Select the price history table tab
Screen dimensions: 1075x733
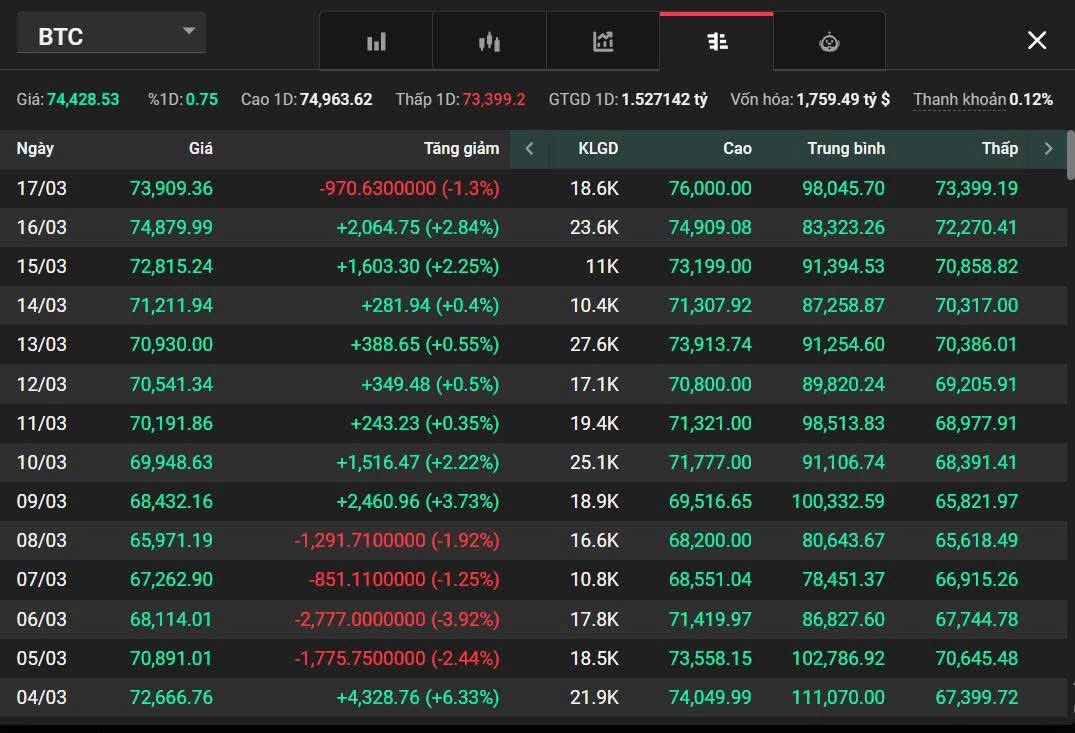point(717,42)
